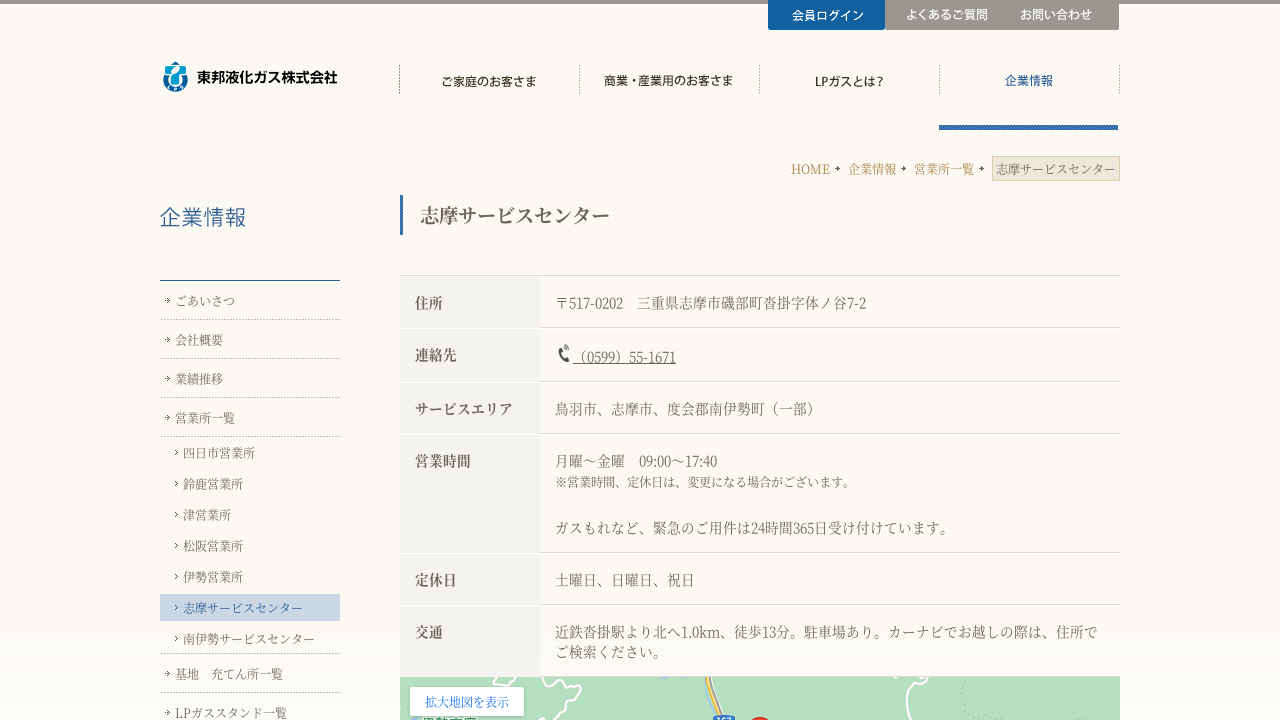The height and width of the screenshot is (720, 1280).
Task: Select 商業・産業用のお客さま menu
Action: 669,81
